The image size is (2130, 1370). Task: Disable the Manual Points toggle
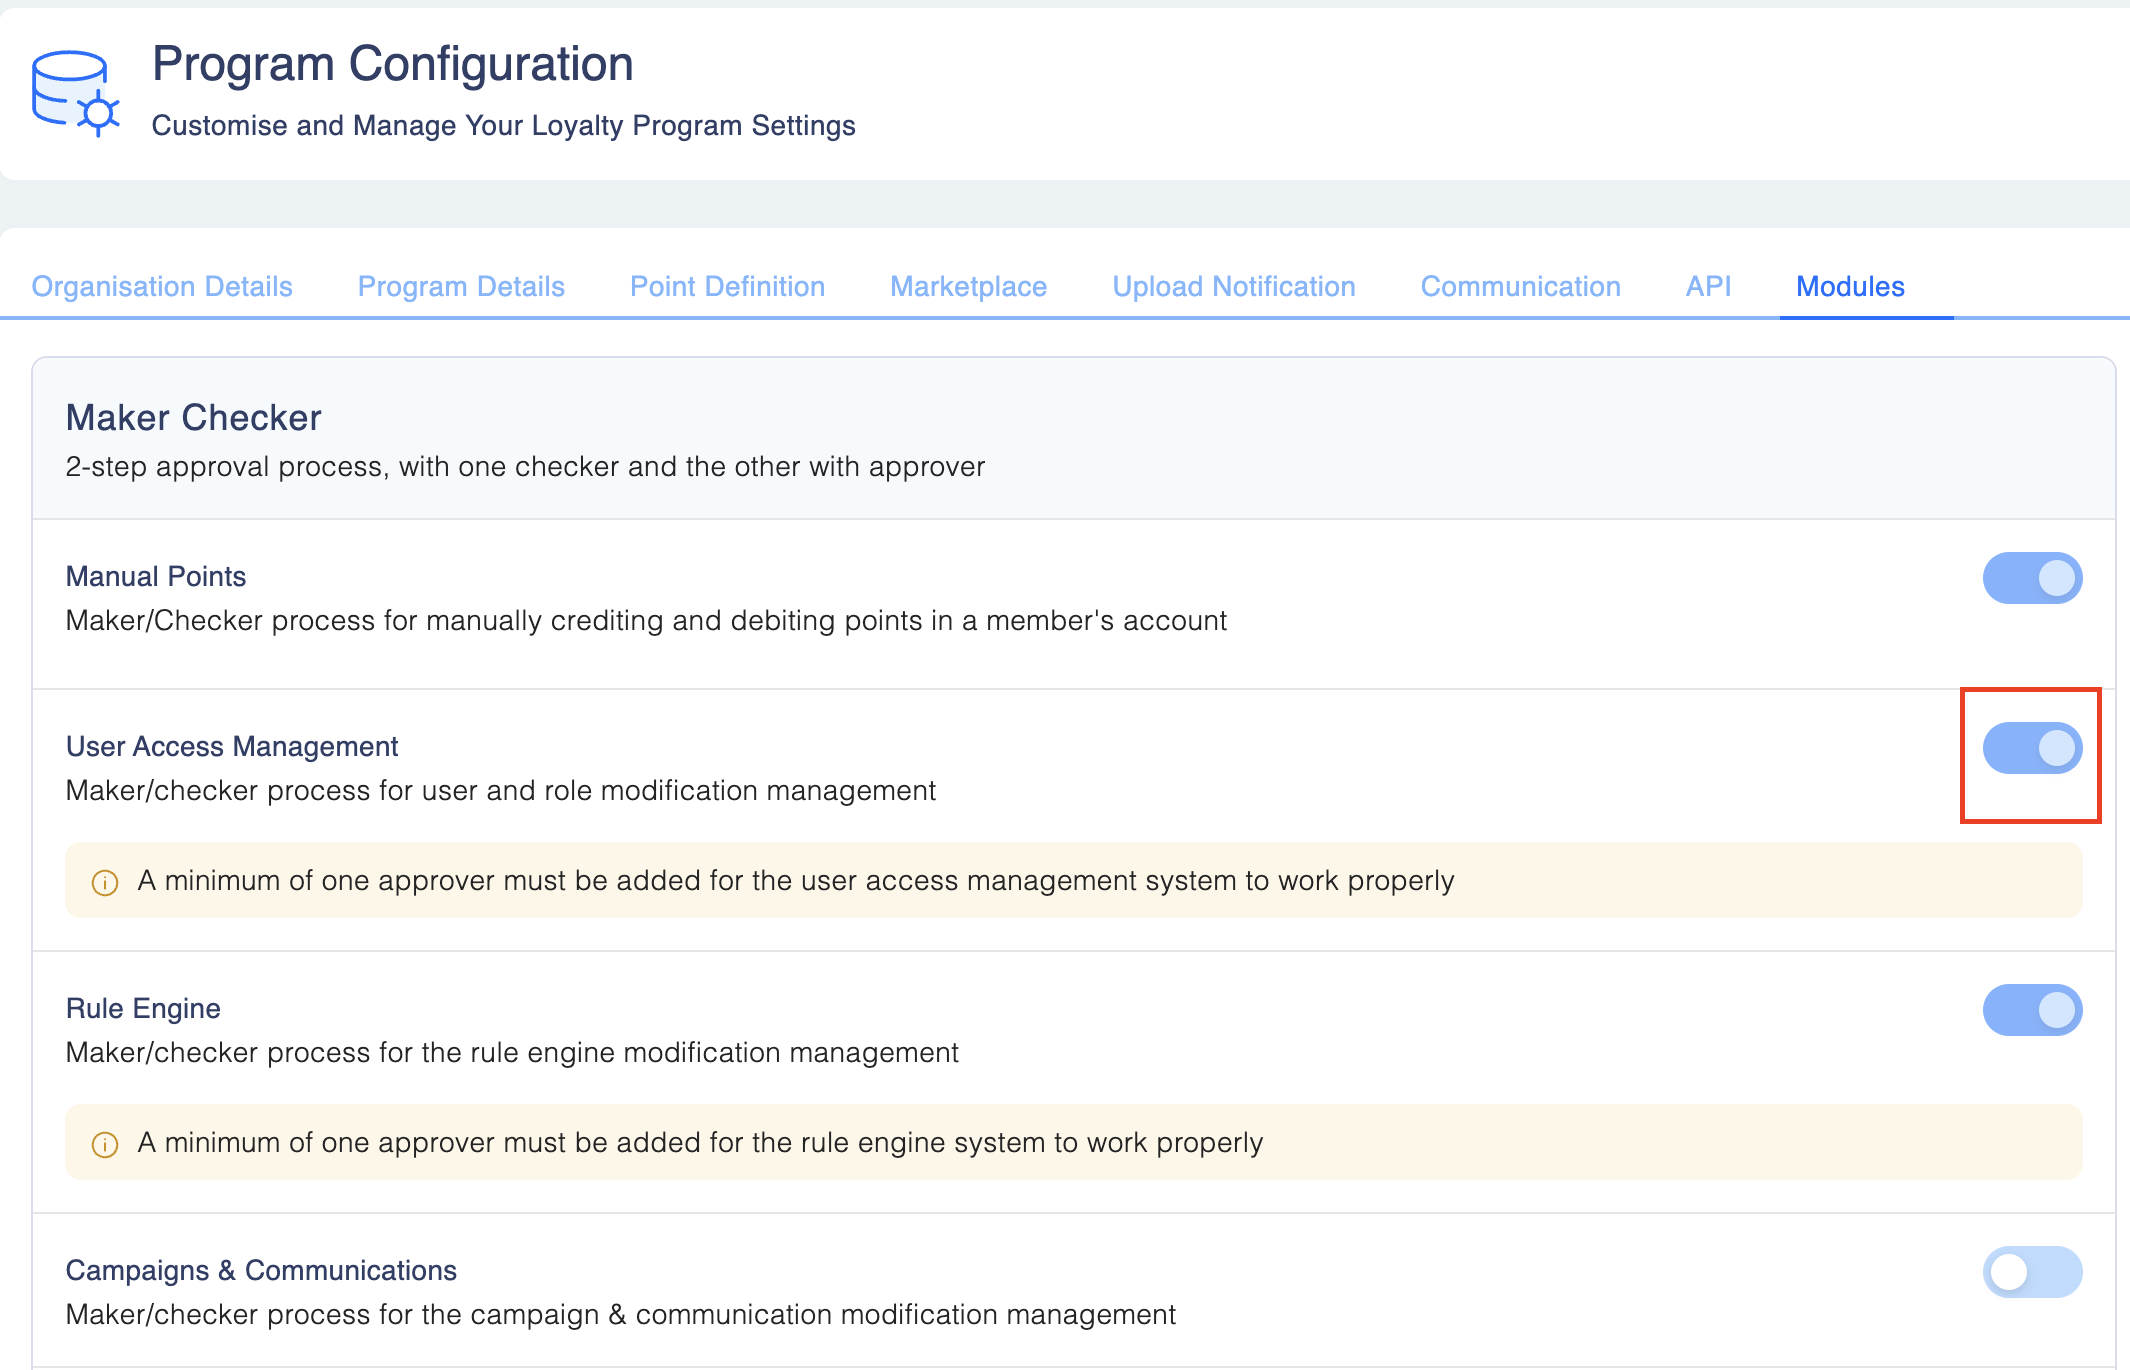pyautogui.click(x=2032, y=578)
